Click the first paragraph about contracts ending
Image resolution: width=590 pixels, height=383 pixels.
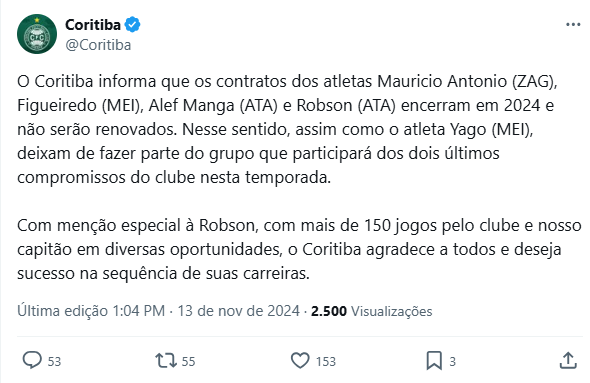[x=287, y=129]
